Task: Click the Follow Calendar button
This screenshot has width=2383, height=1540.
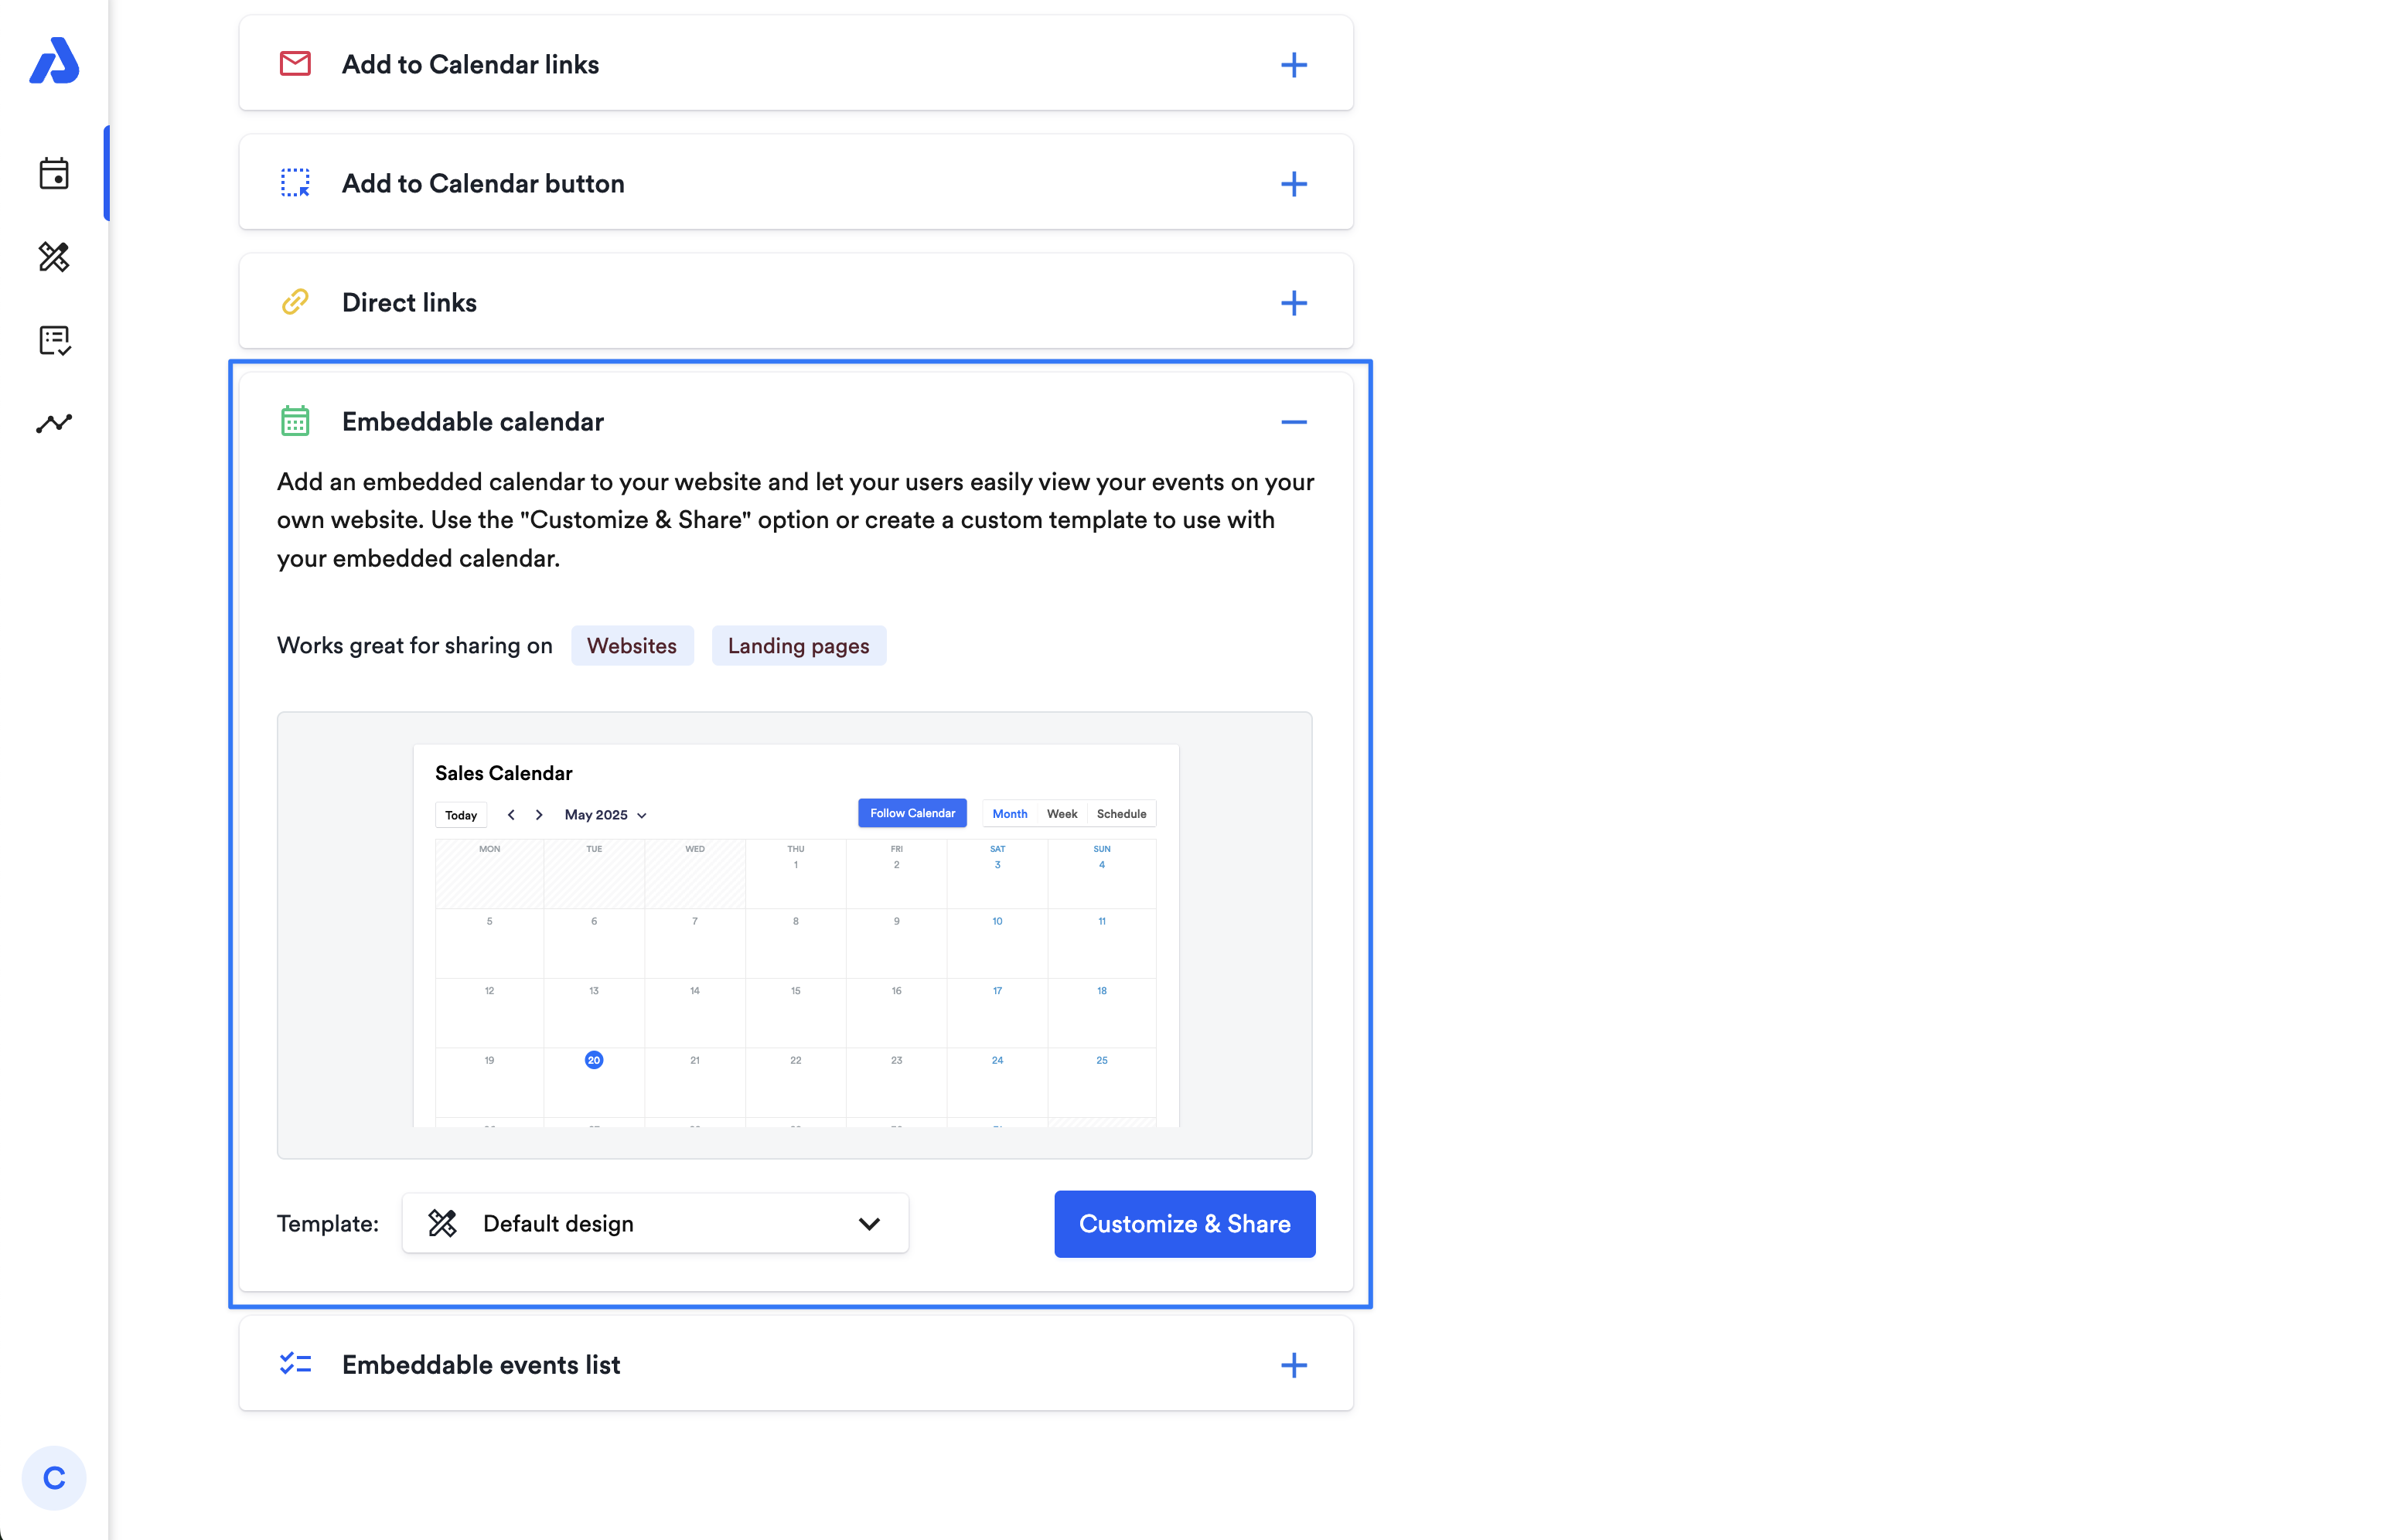Action: point(912,813)
